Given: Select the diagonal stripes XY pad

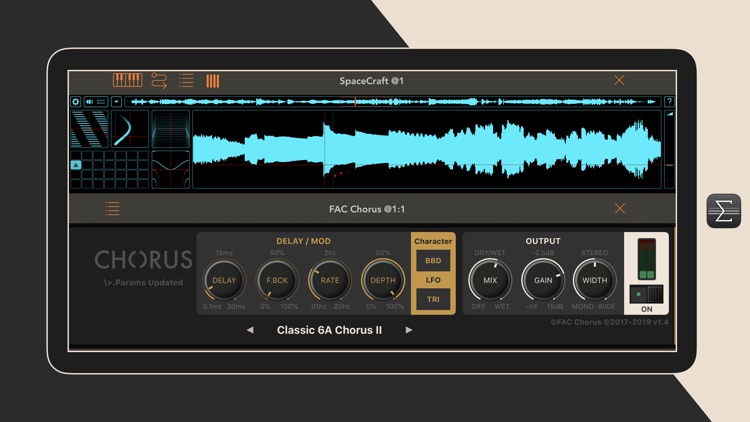Looking at the screenshot, I should tap(89, 129).
